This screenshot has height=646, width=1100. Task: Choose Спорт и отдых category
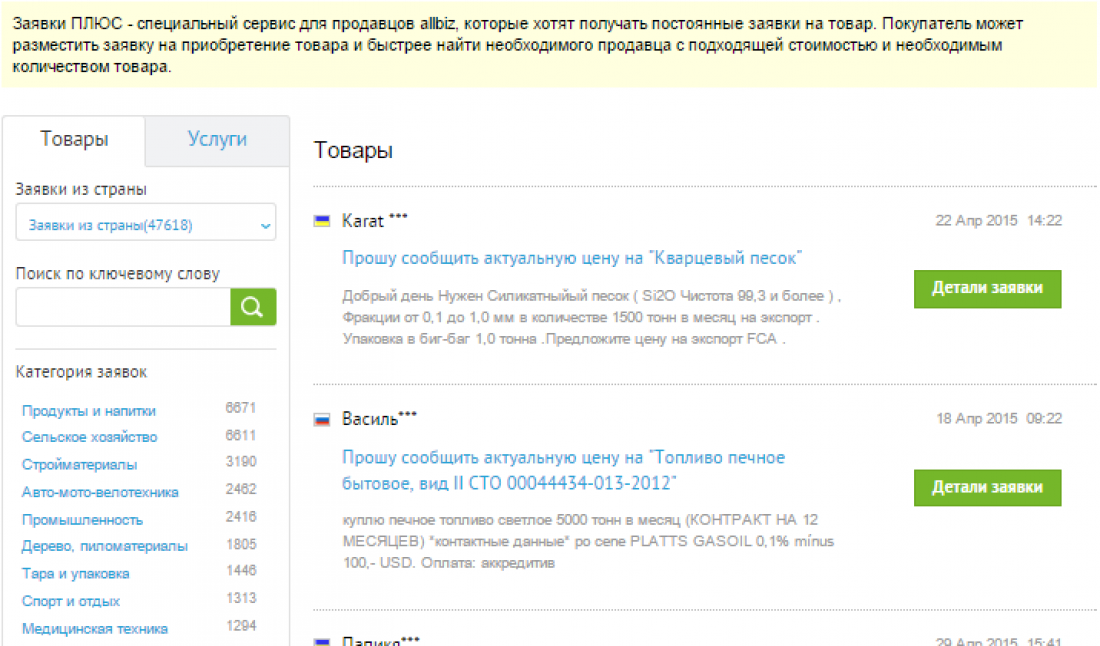[x=71, y=601]
